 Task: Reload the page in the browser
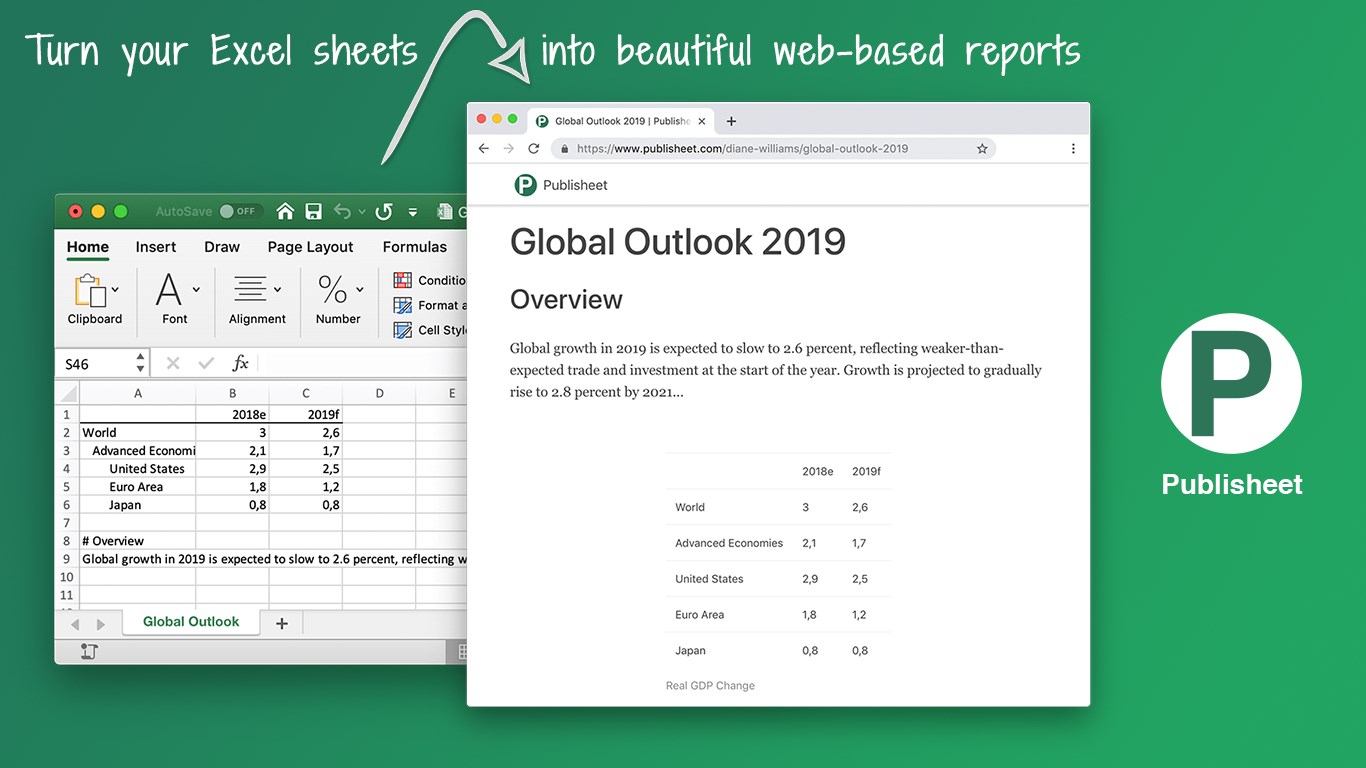coord(534,148)
